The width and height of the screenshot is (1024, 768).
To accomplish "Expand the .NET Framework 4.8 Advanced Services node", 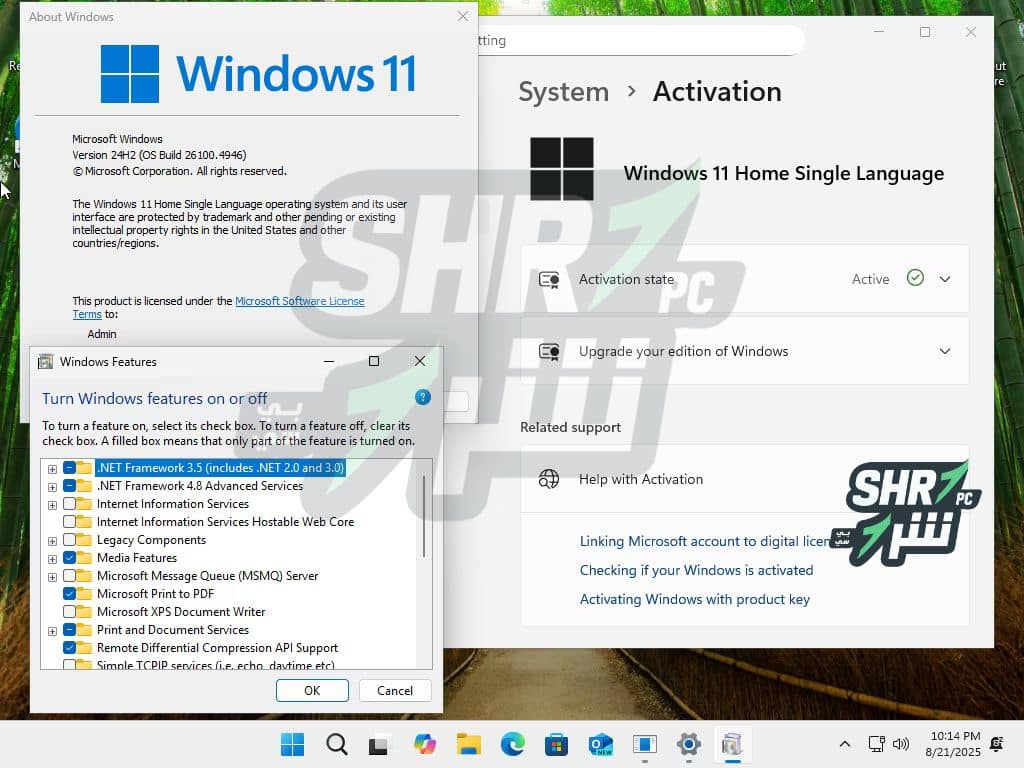I will [x=52, y=487].
